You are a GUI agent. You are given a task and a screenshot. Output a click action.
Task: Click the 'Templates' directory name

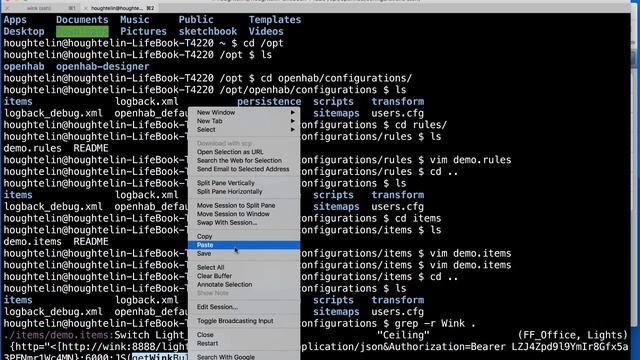click(275, 20)
